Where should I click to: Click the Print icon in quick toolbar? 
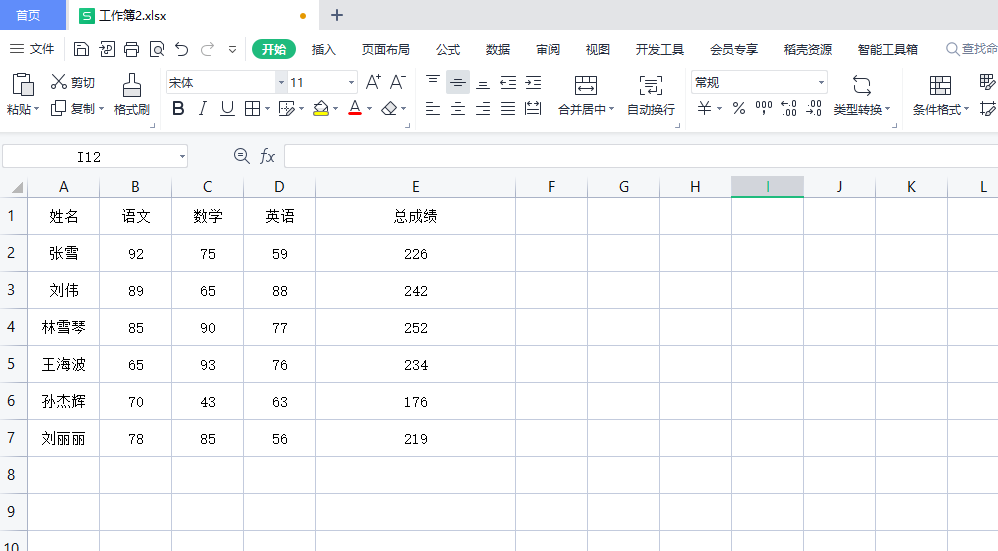click(x=131, y=49)
